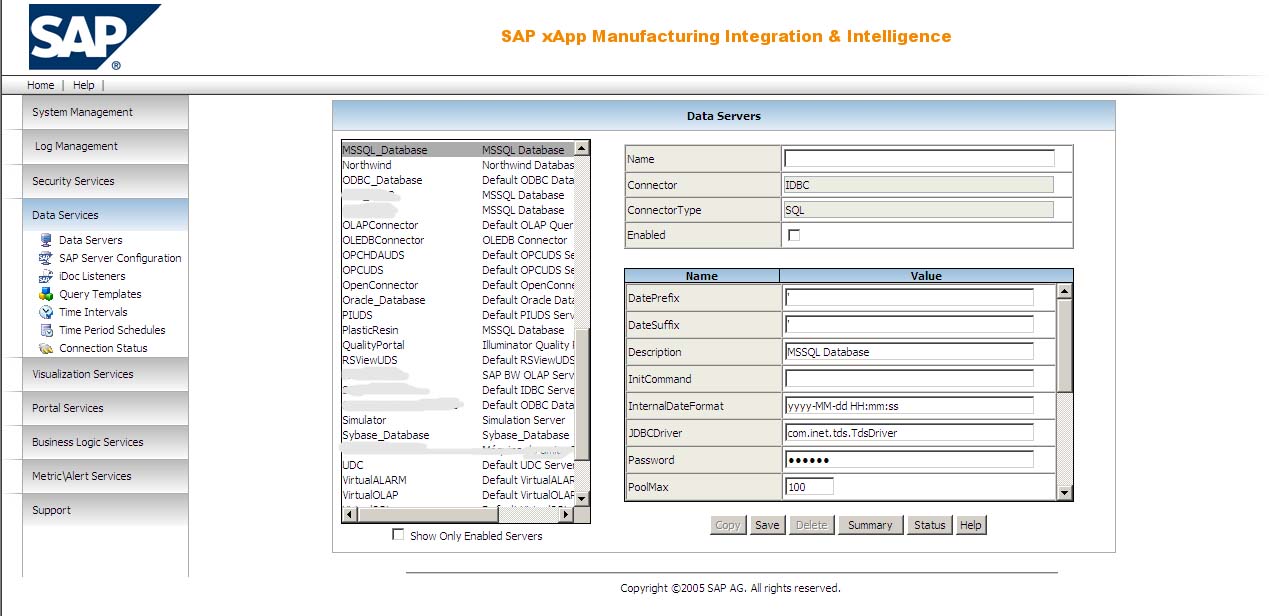The height and width of the screenshot is (616, 1269).
Task: Click inside the JDBCDriver value field
Action: pyautogui.click(x=908, y=432)
